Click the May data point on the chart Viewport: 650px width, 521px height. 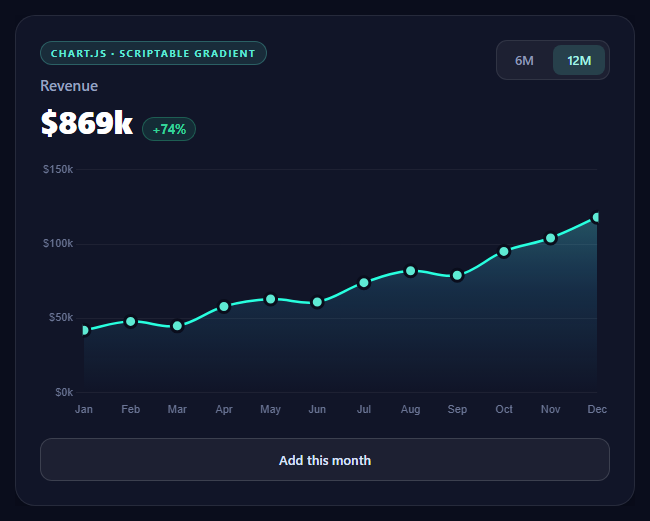[271, 299]
